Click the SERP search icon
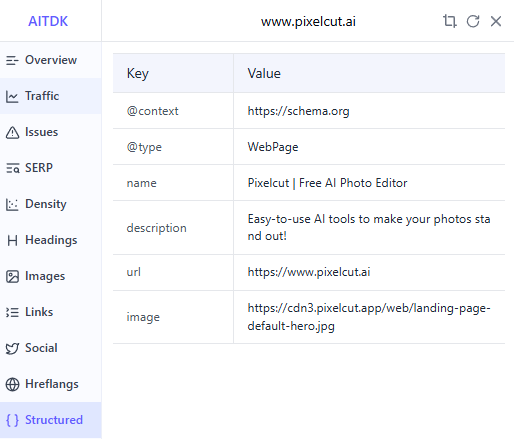The width and height of the screenshot is (514, 439). pos(13,168)
